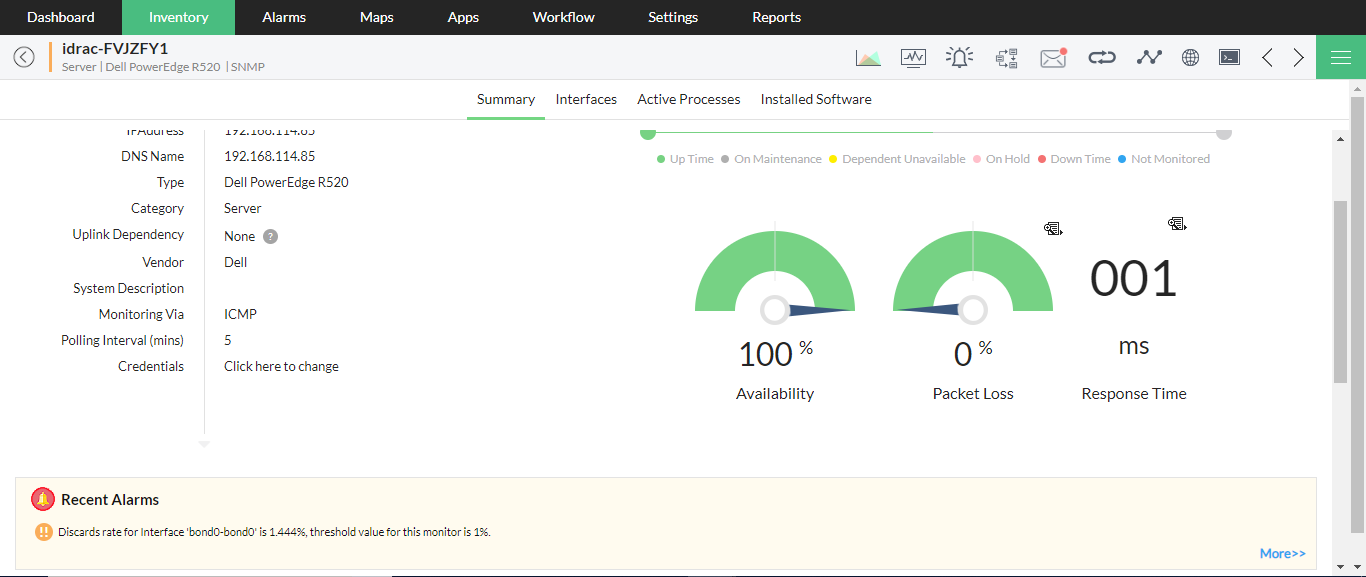The width and height of the screenshot is (1366, 577).
Task: Click the loop arrows icon in toolbar
Action: (1101, 58)
